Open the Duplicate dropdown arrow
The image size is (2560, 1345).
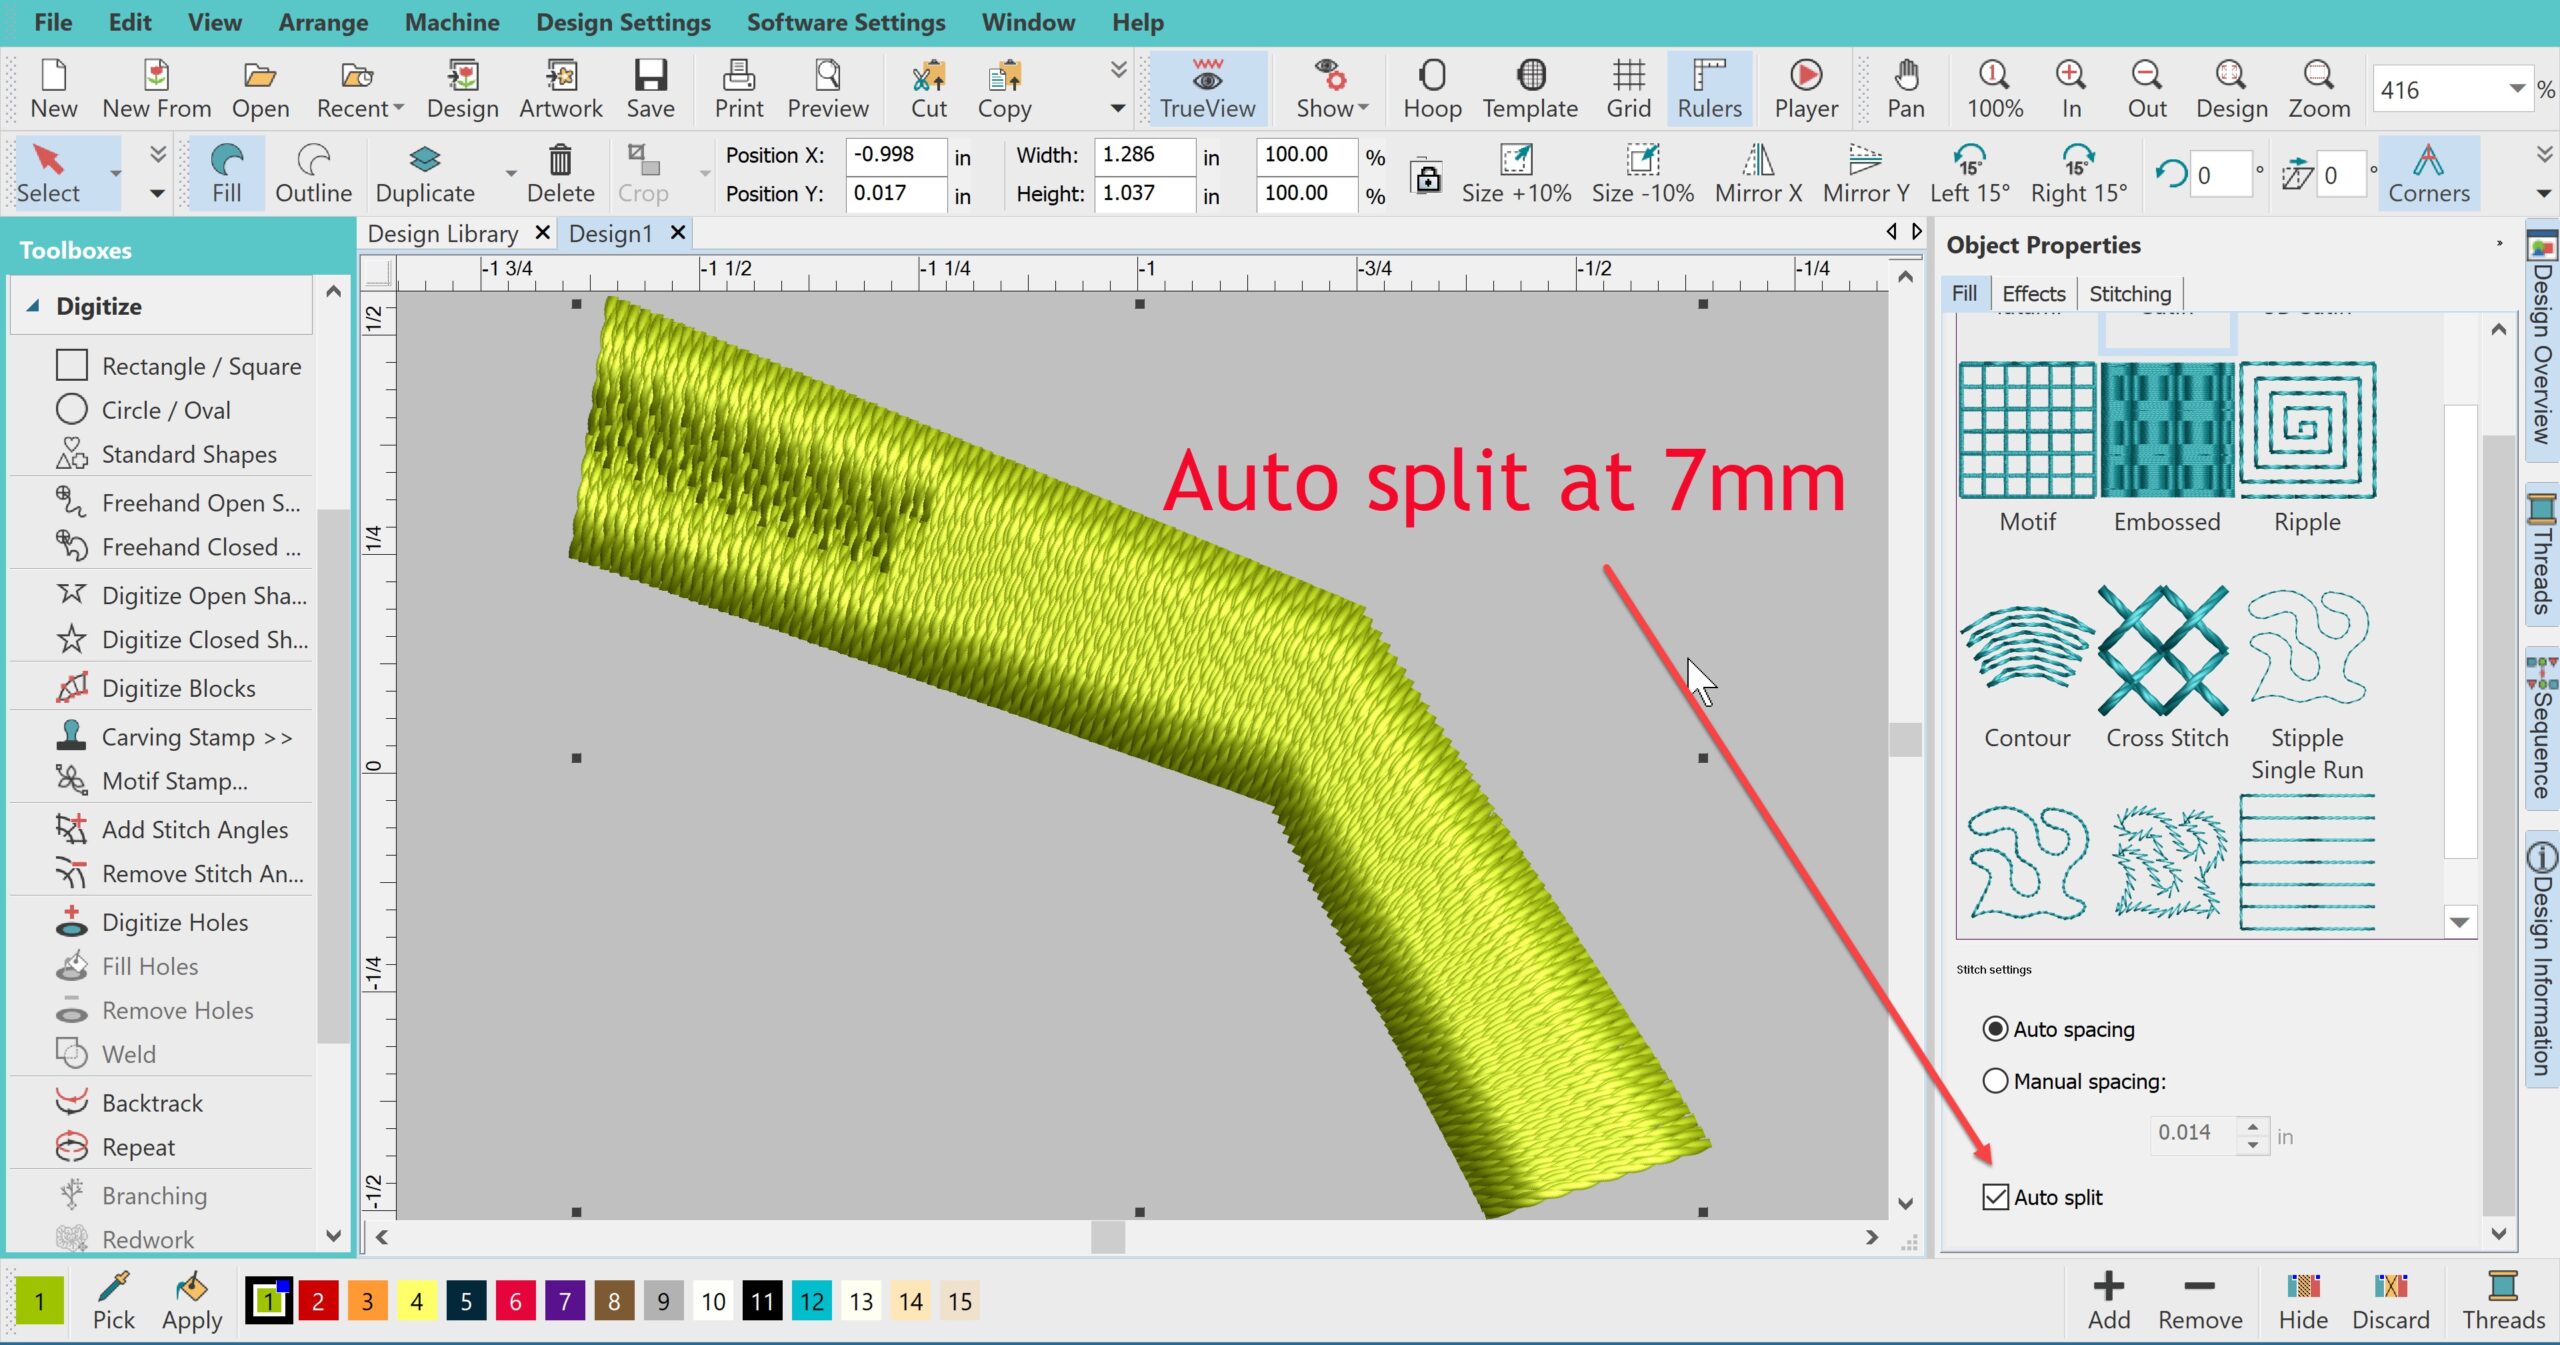click(x=511, y=174)
